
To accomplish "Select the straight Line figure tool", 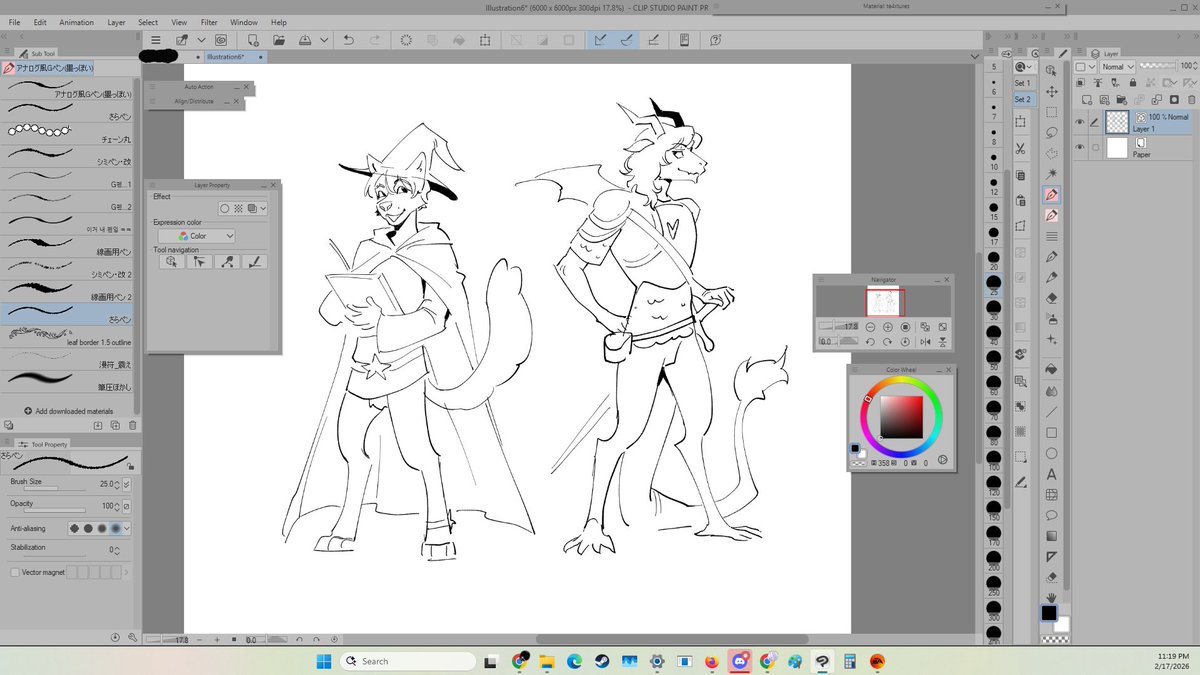I will click(1051, 412).
